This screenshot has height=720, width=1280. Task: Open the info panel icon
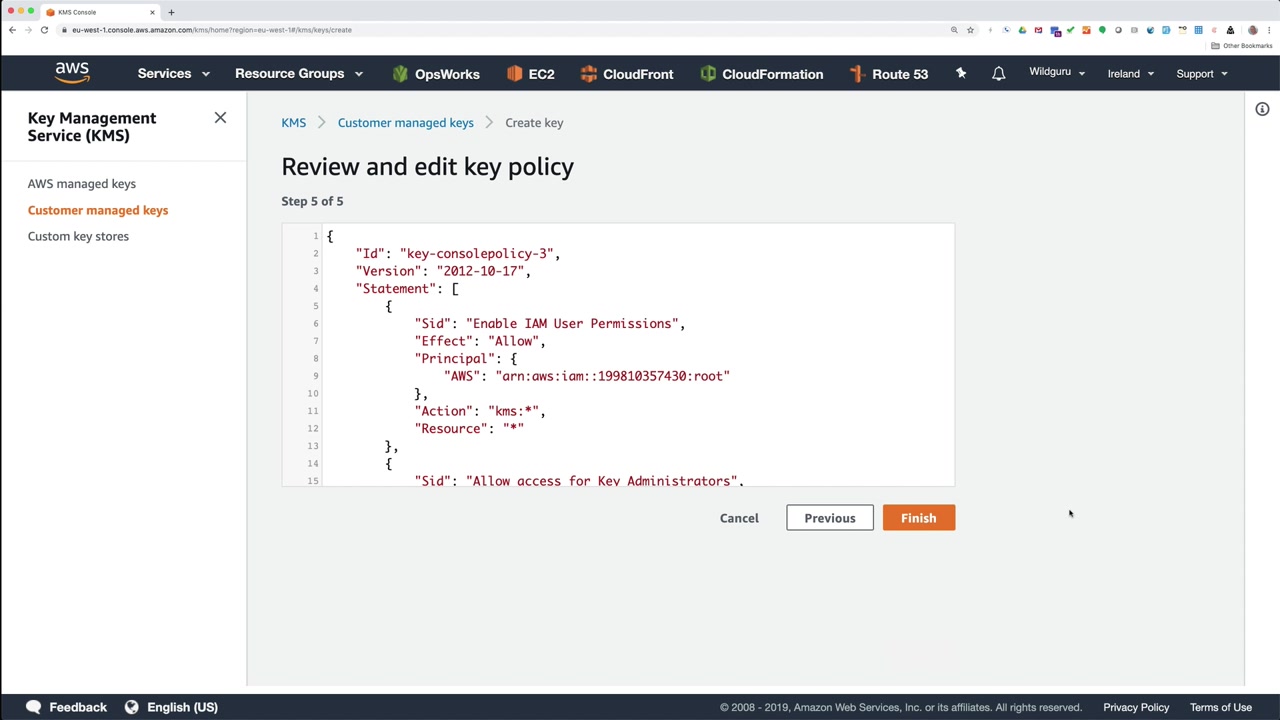pos(1262,109)
